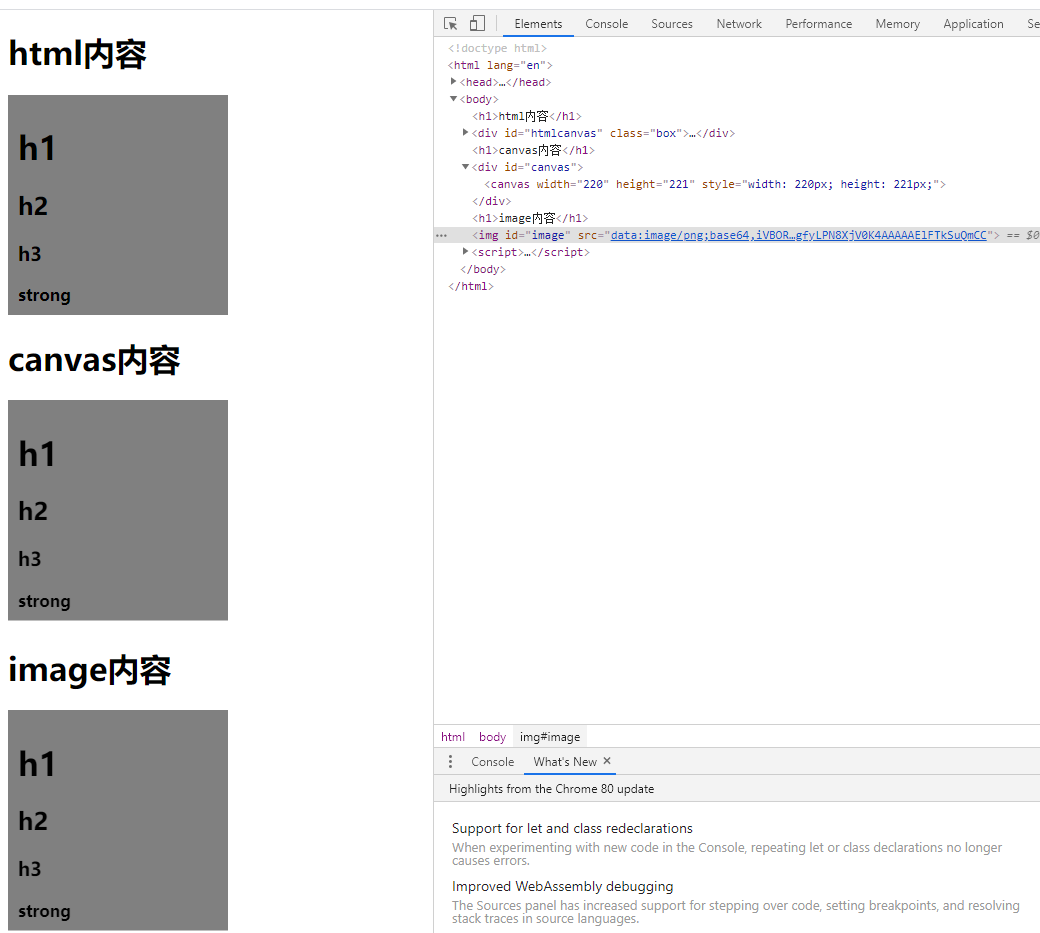Open the top Console tab
The image size is (1040, 933).
pos(606,24)
